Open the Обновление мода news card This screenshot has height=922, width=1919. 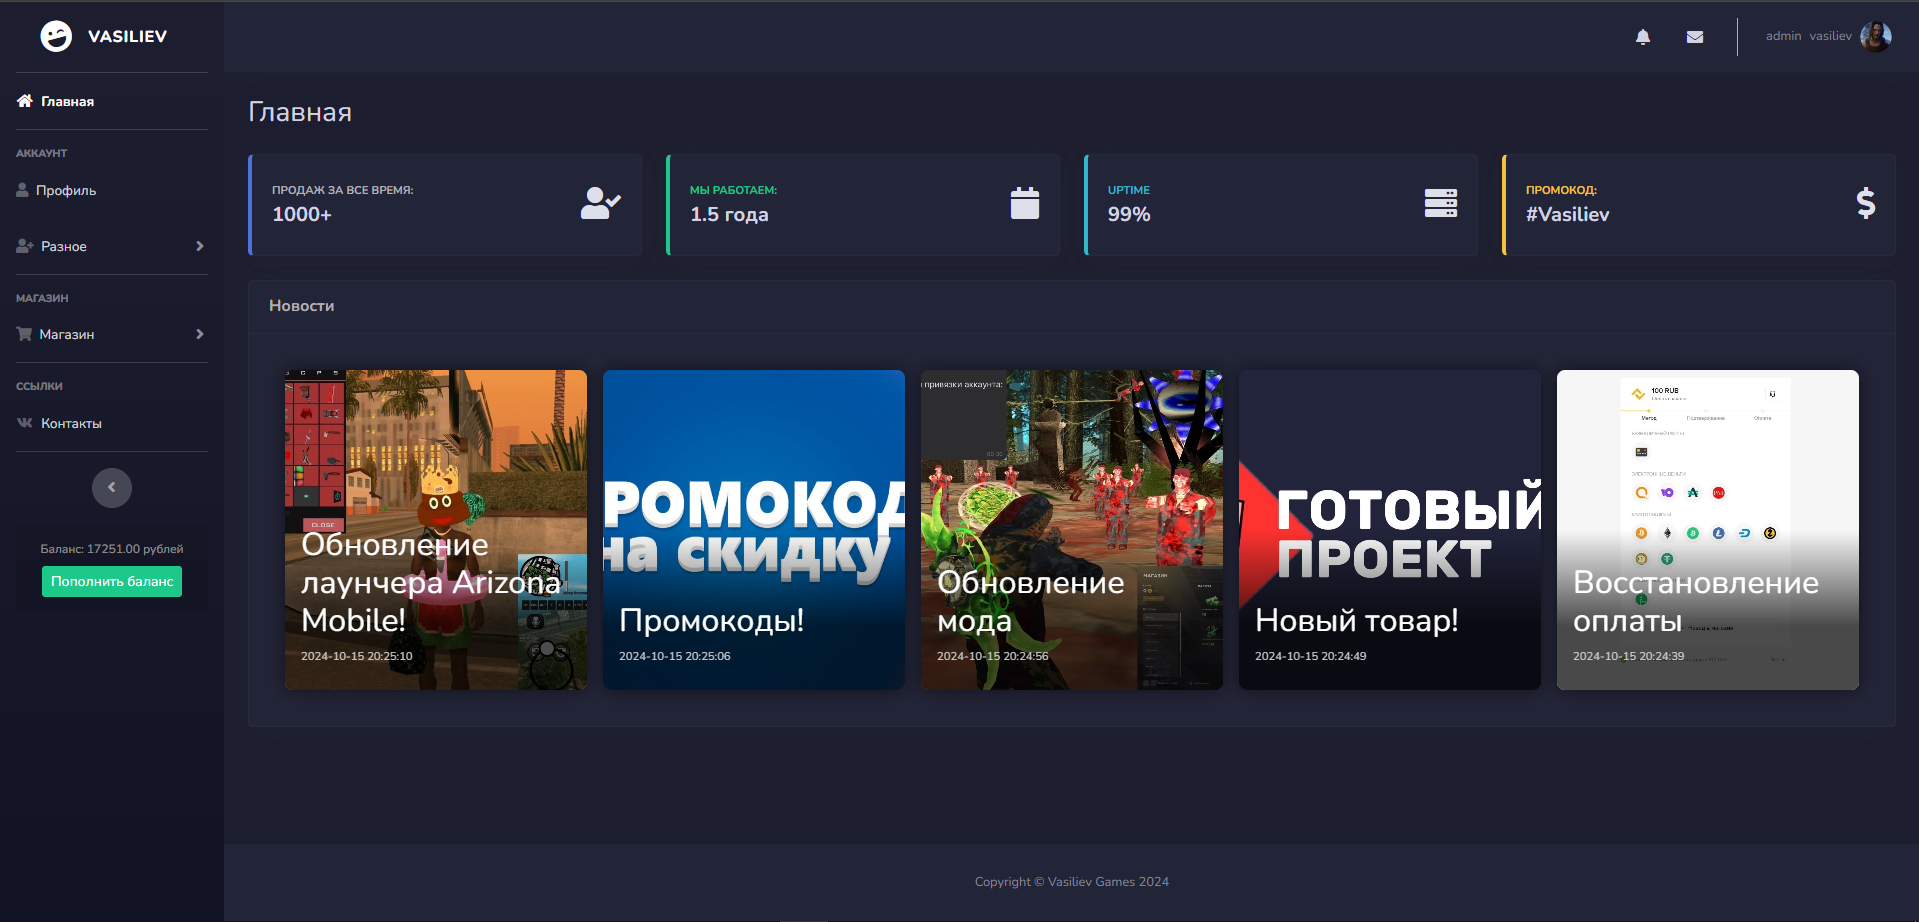(1072, 530)
